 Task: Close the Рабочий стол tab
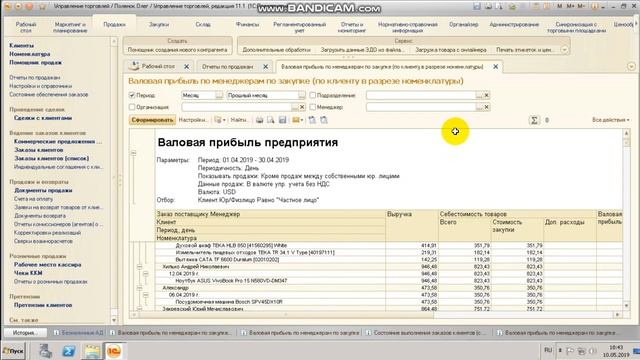pyautogui.click(x=187, y=67)
